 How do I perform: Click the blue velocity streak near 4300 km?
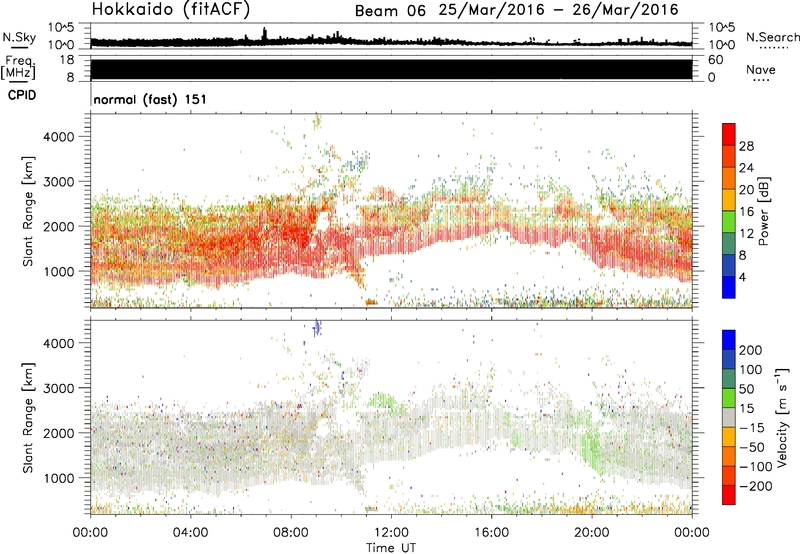coord(317,328)
